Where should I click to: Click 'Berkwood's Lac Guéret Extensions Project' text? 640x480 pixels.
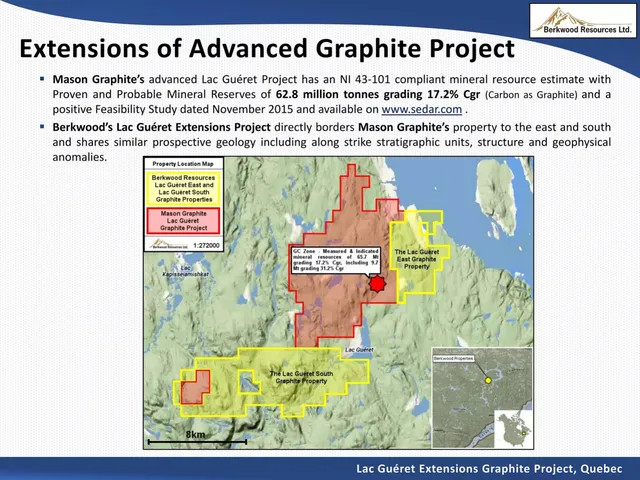[x=161, y=127]
